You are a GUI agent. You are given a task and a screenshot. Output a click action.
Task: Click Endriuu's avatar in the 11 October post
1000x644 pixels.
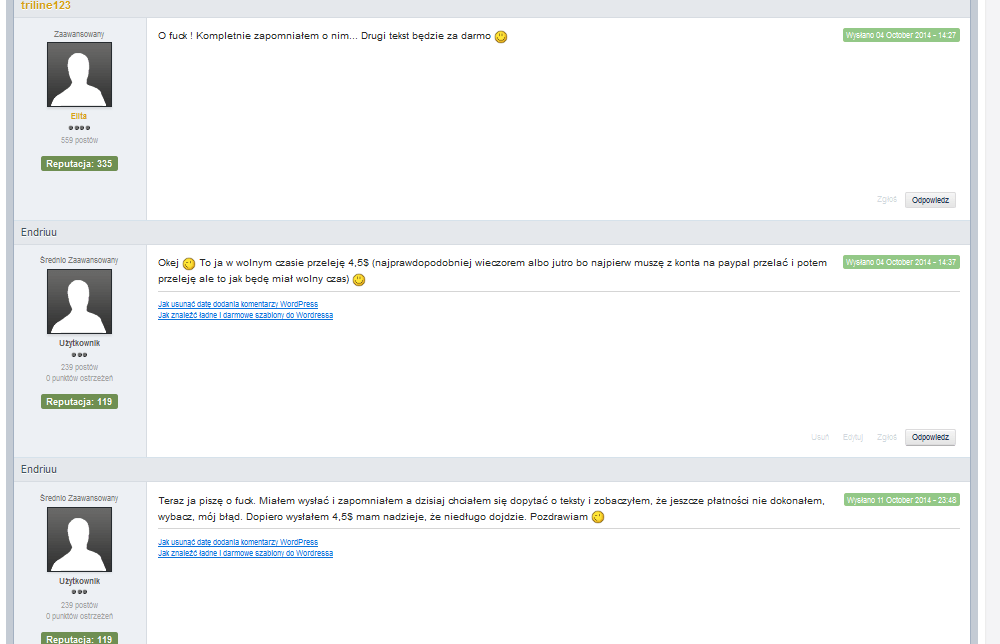[79, 539]
